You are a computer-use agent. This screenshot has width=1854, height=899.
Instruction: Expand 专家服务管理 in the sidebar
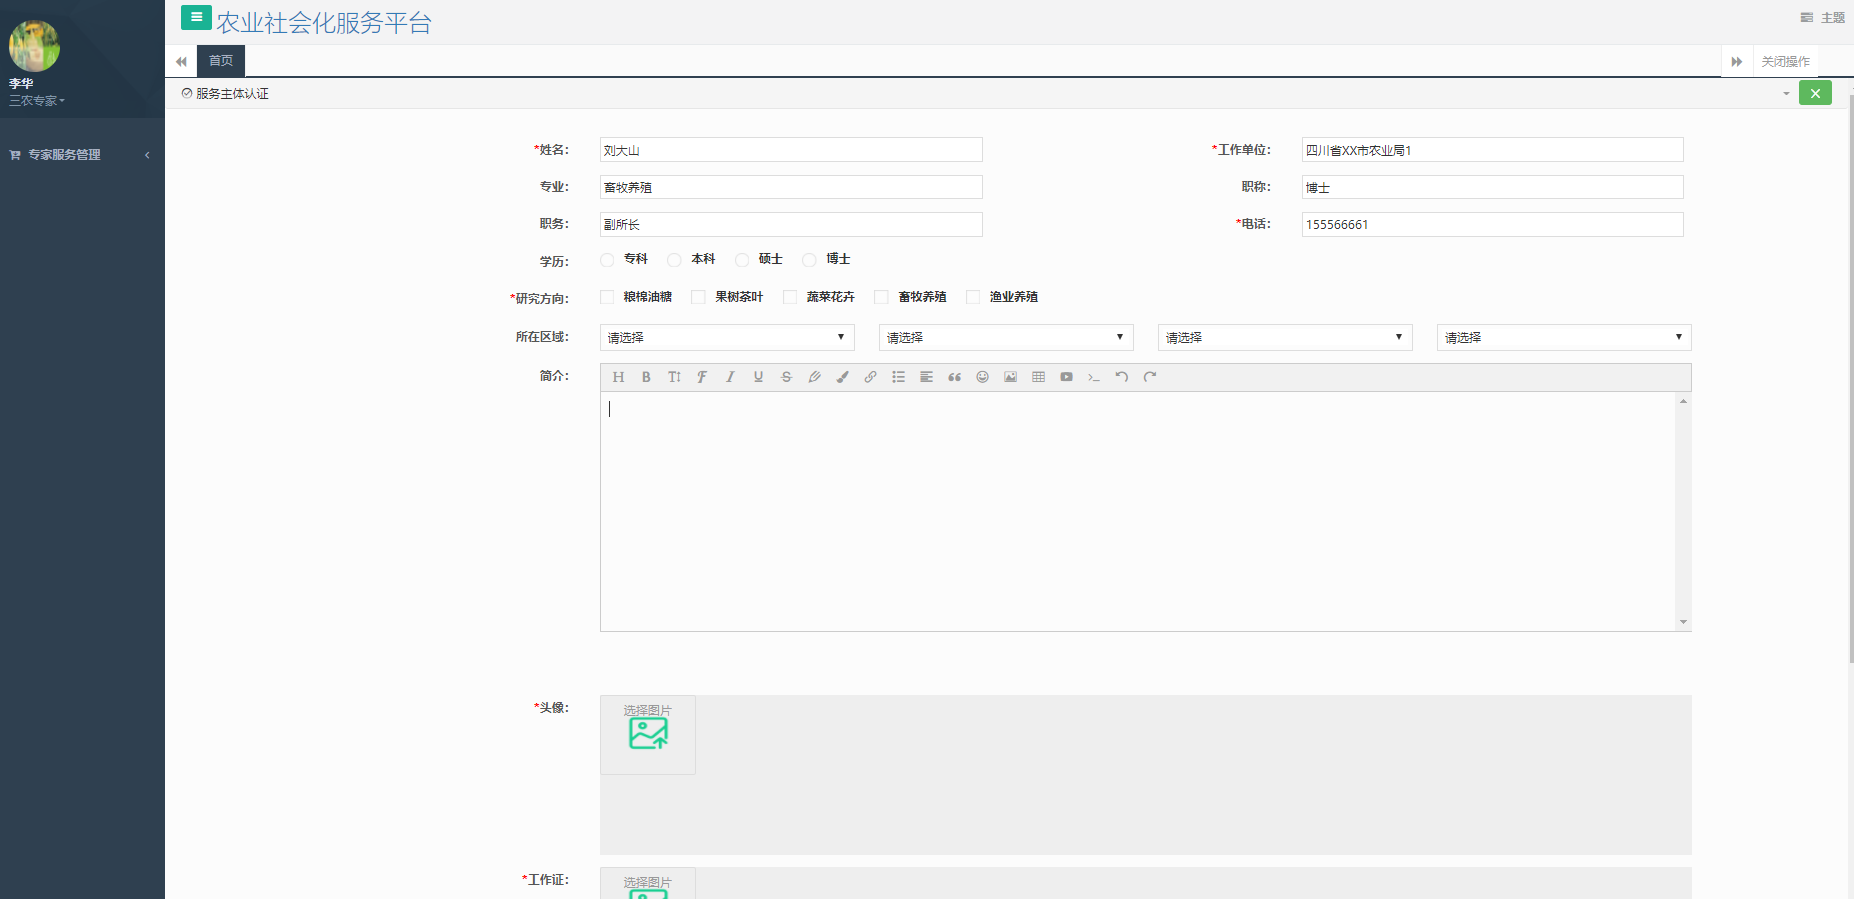coord(65,155)
